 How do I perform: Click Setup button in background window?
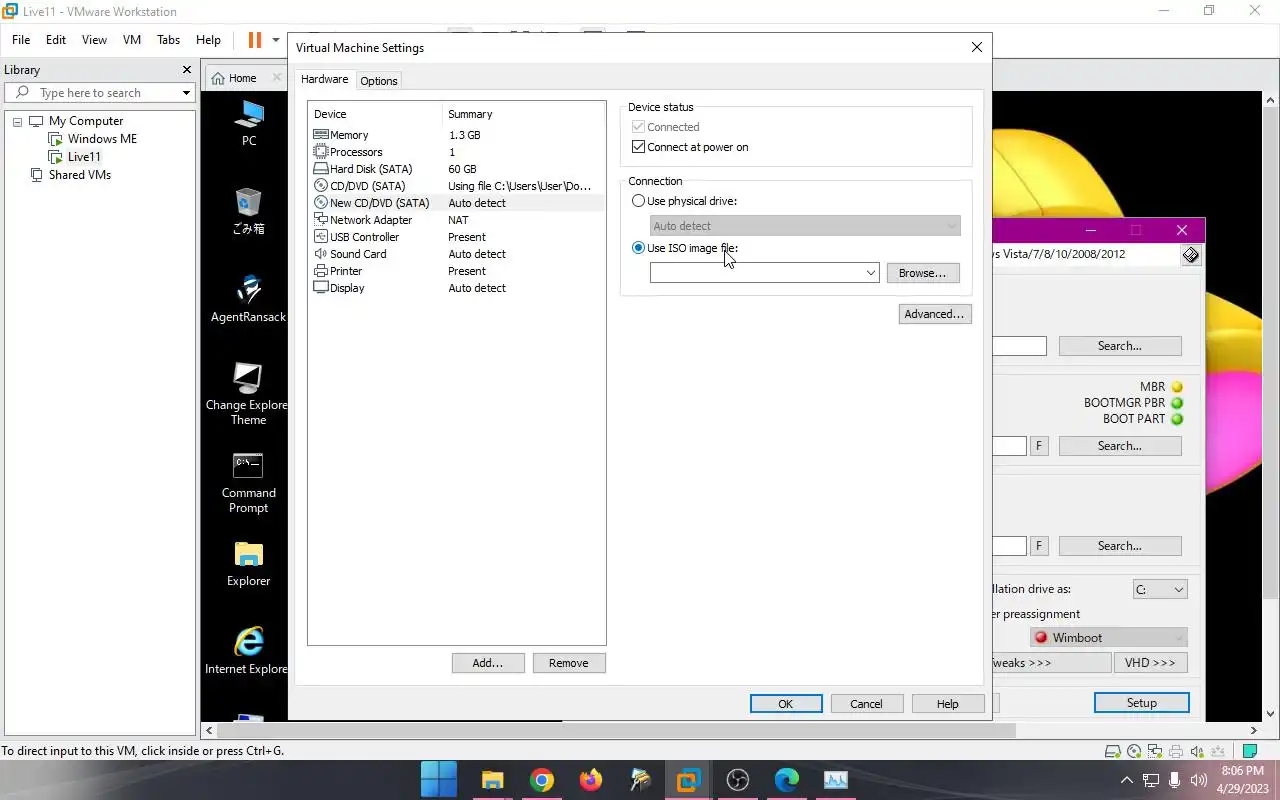click(1142, 703)
